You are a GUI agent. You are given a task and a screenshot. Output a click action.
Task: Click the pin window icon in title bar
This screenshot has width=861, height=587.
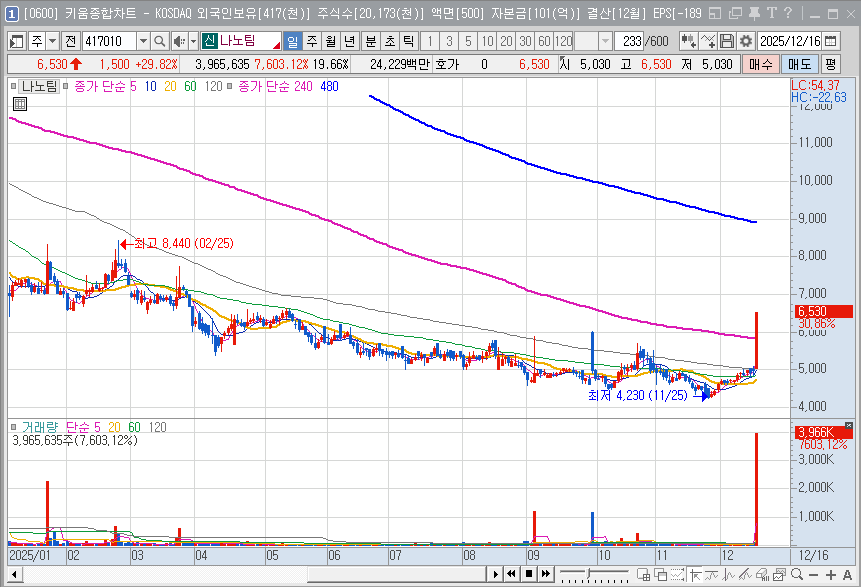pos(754,13)
